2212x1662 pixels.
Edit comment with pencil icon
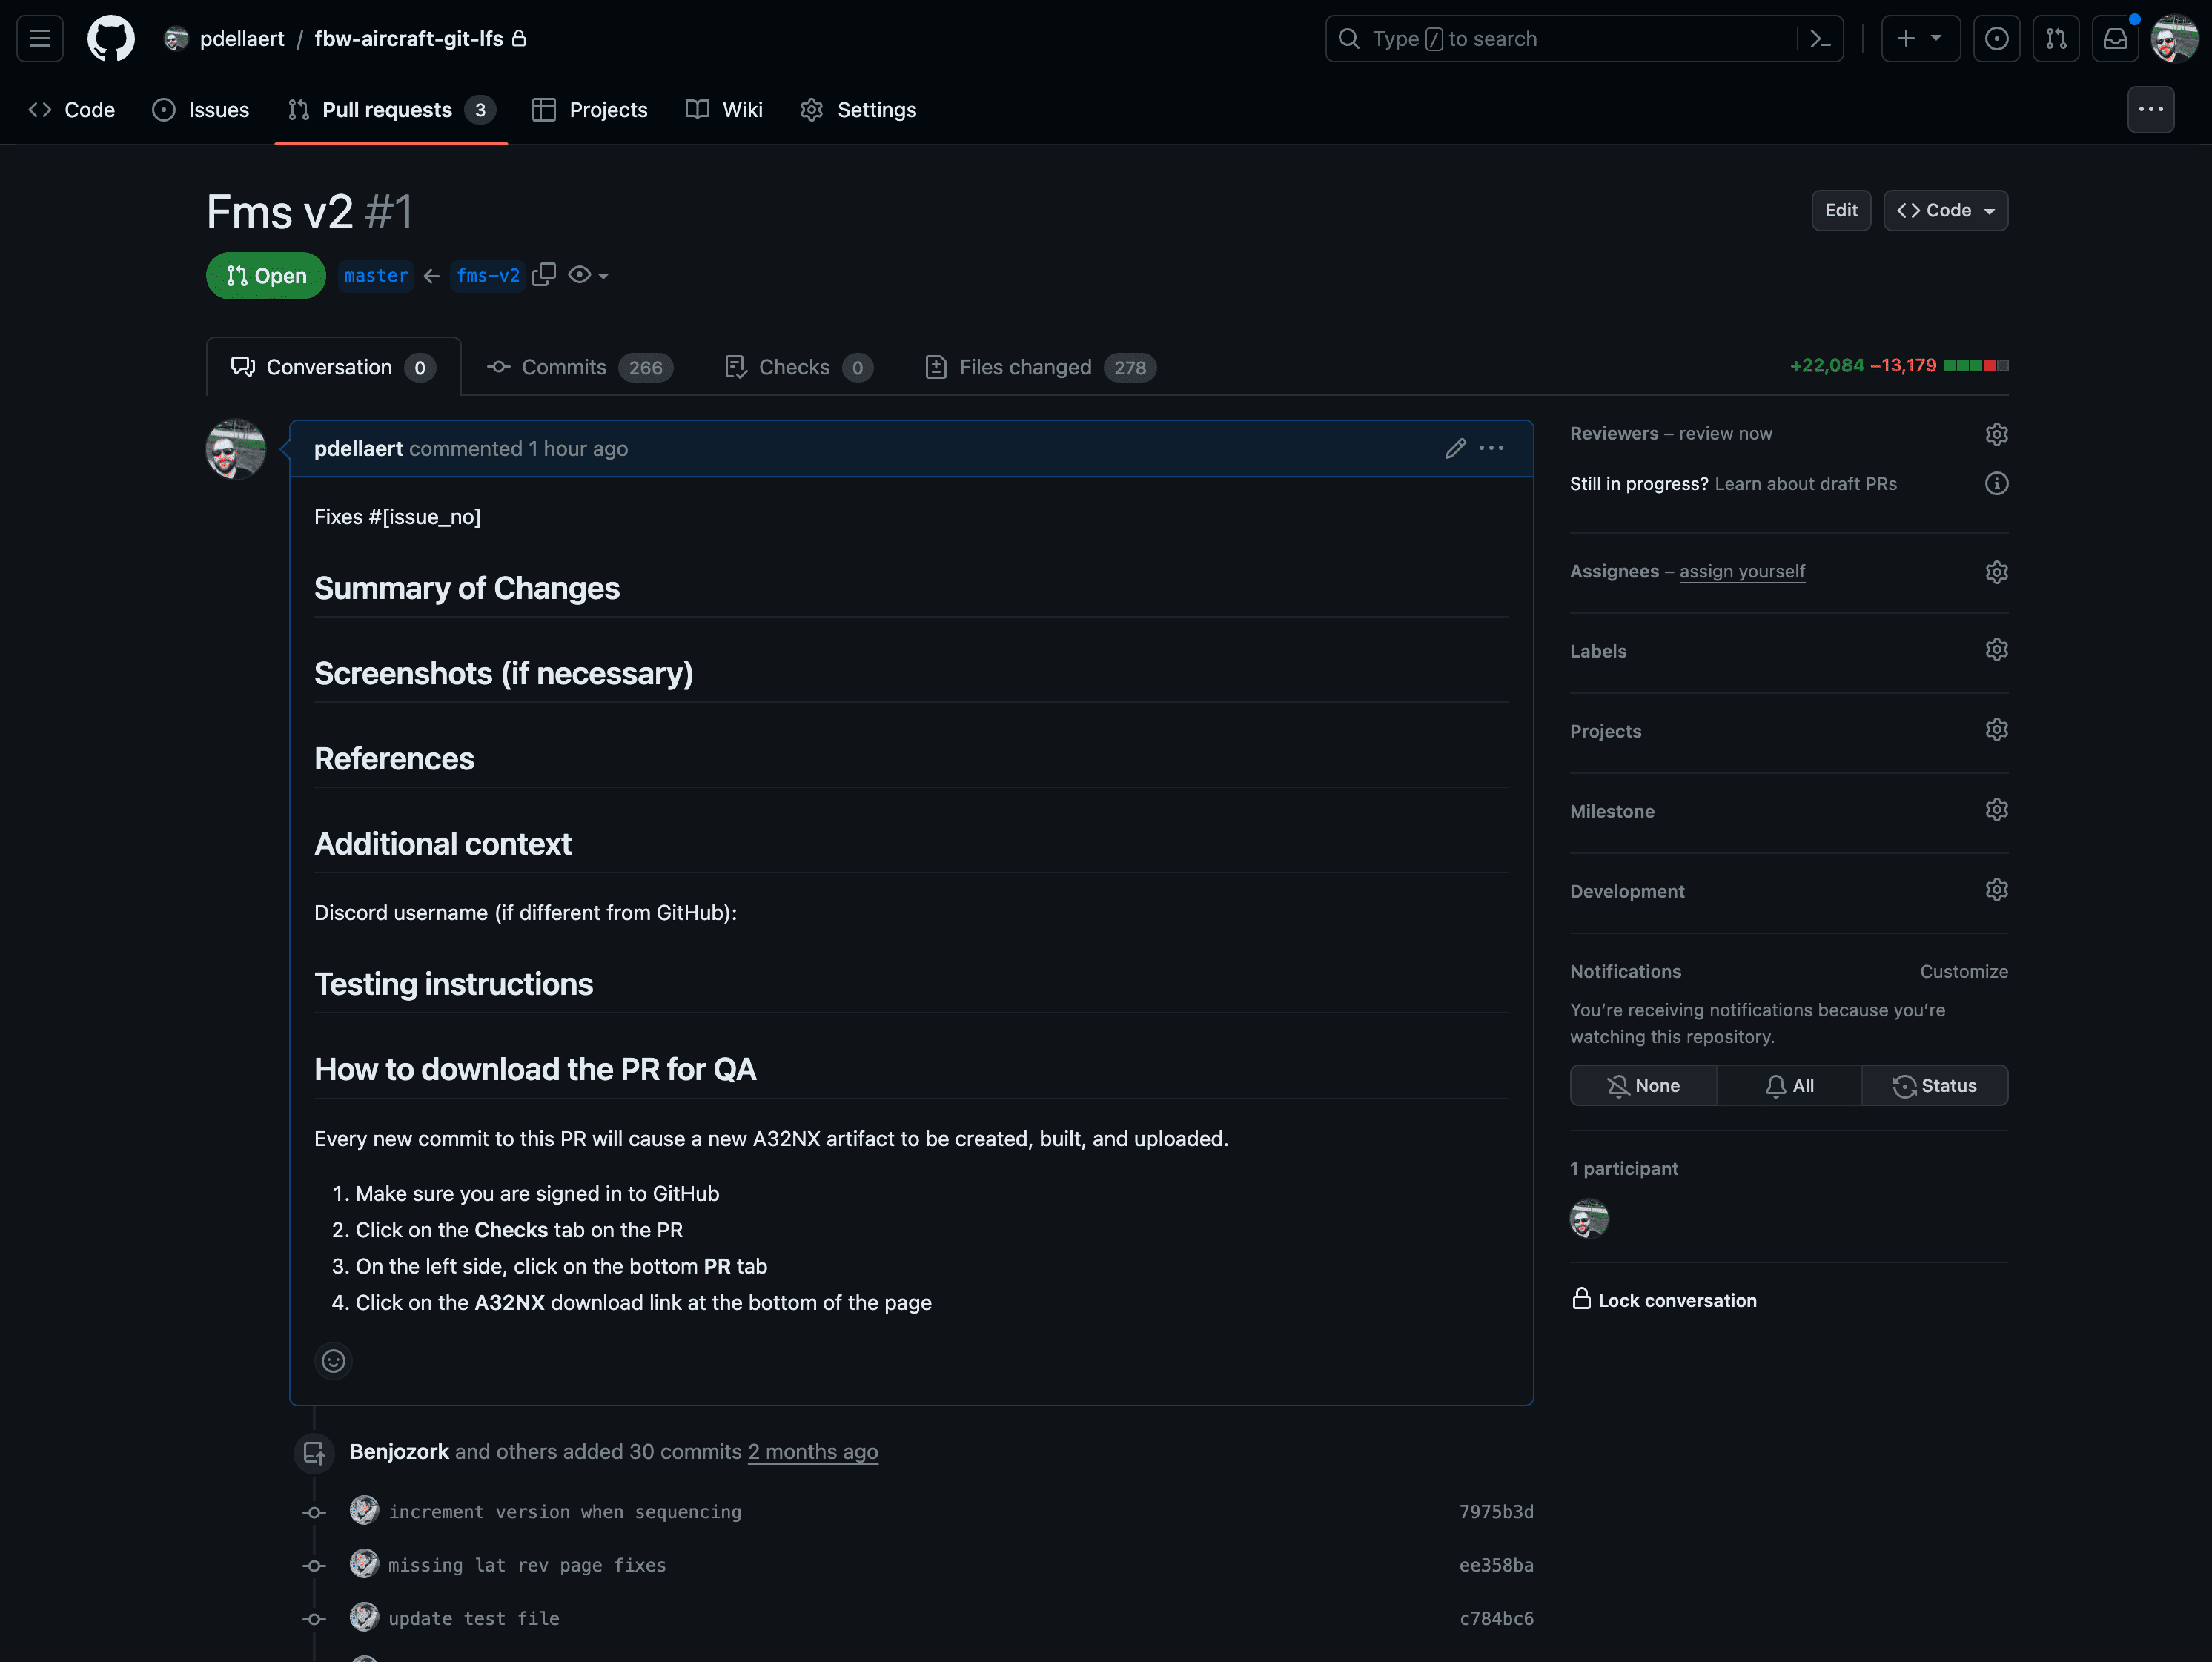1455,448
